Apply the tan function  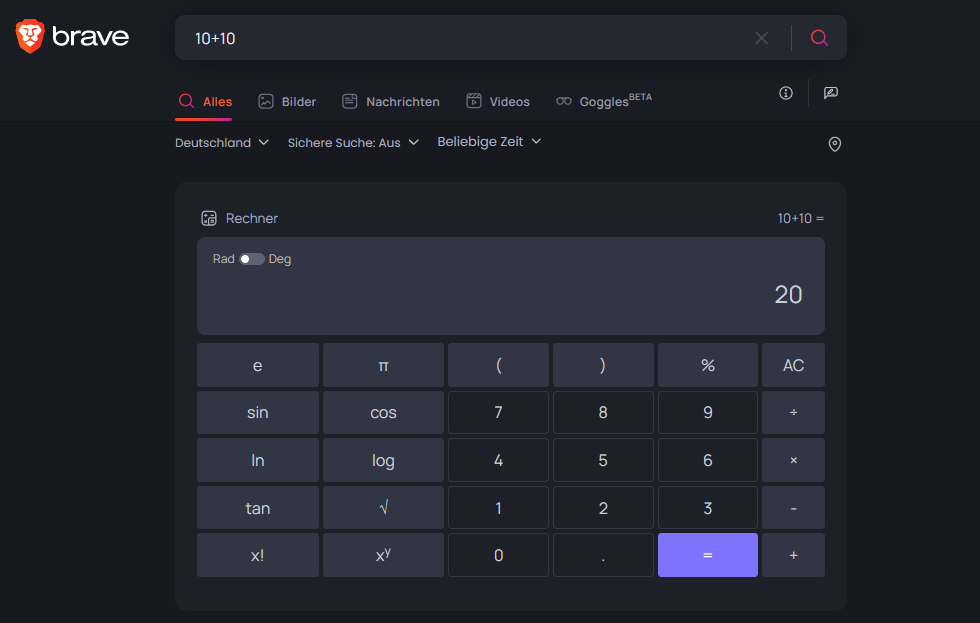pyautogui.click(x=258, y=507)
